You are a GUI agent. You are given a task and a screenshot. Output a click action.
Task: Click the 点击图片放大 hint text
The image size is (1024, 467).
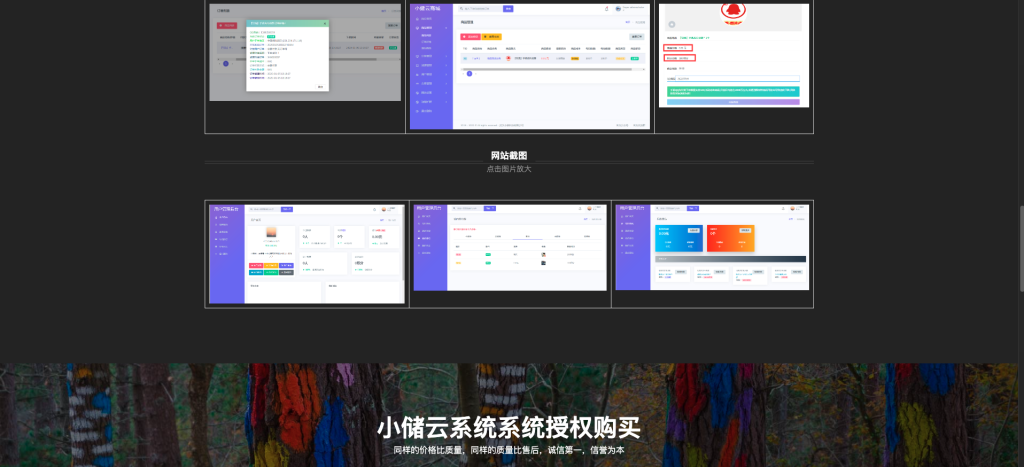509,169
